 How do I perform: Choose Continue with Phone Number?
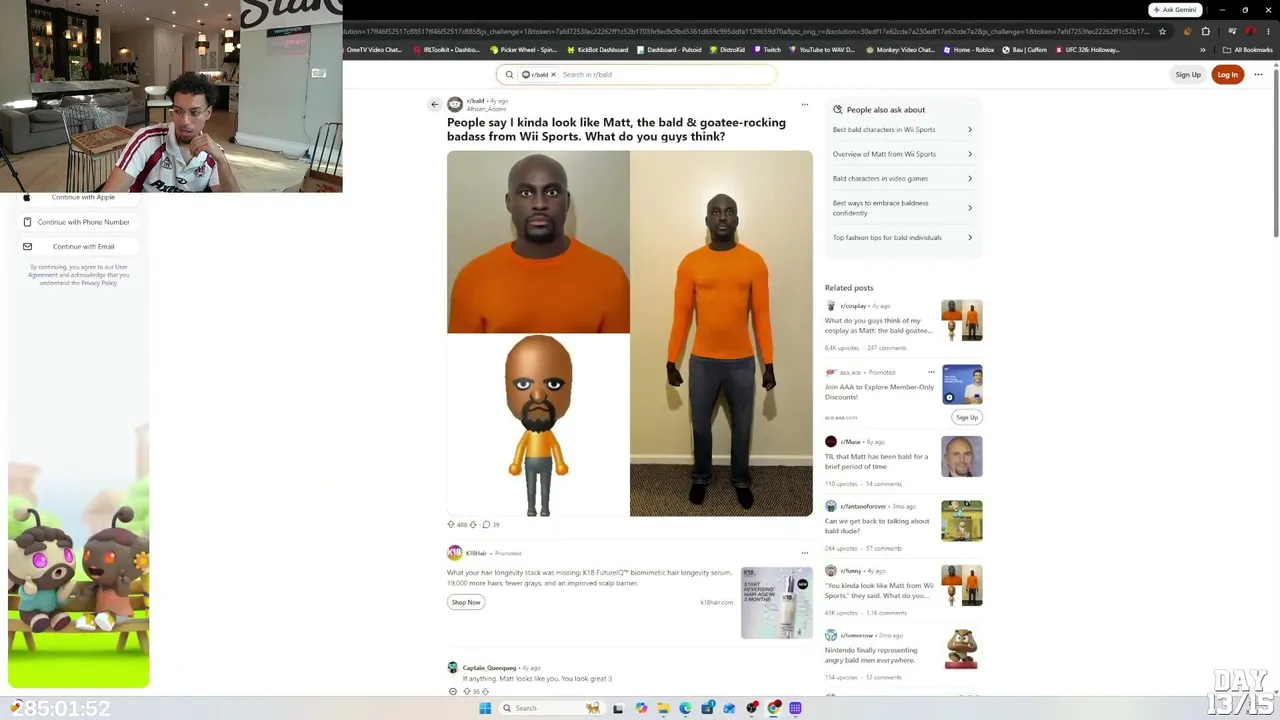pos(78,222)
